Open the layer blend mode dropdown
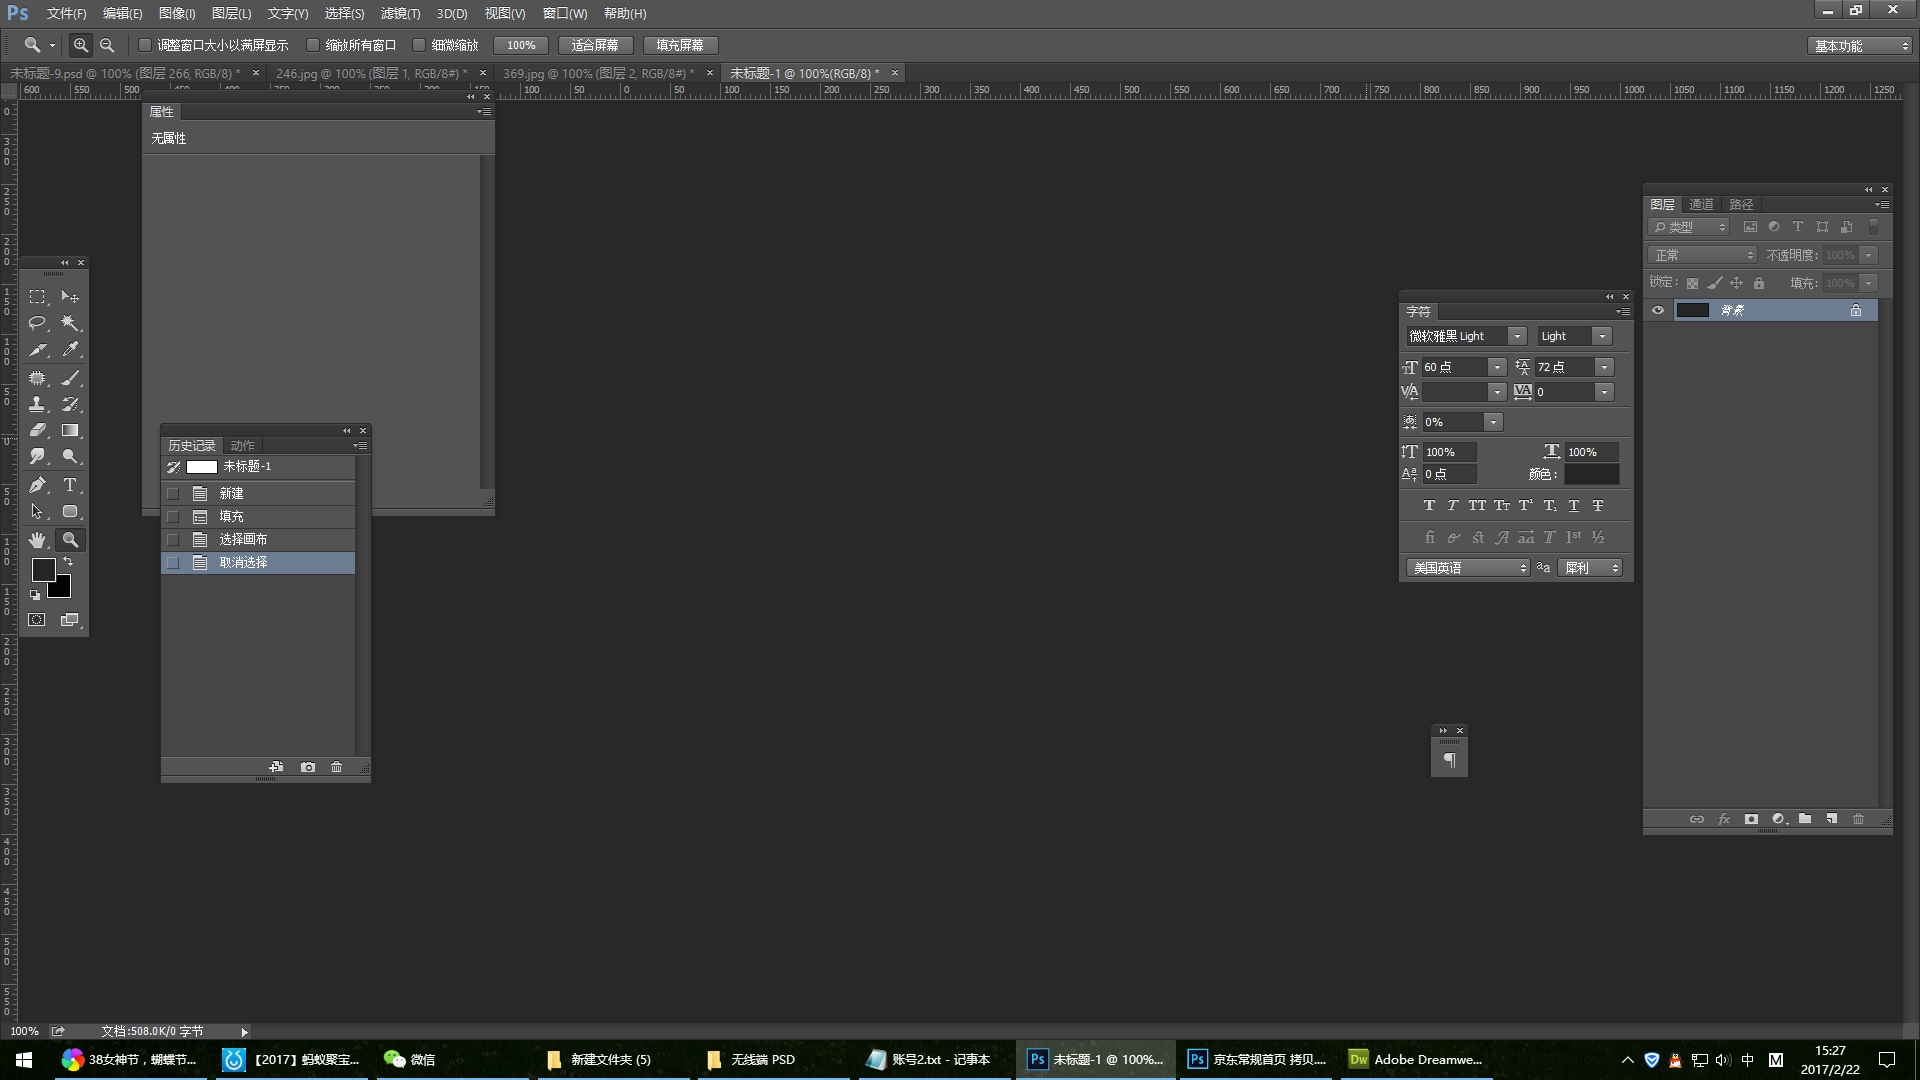The height and width of the screenshot is (1080, 1920). (x=1702, y=255)
